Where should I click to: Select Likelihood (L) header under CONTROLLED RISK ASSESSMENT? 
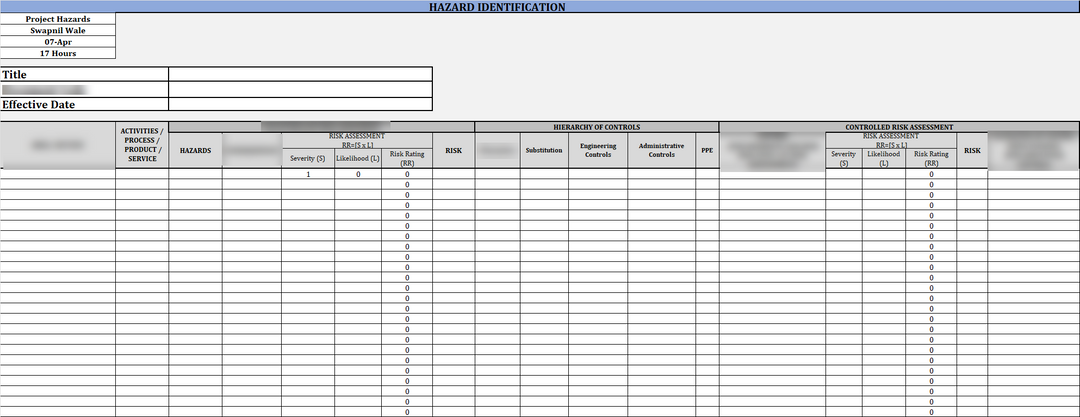[884, 159]
